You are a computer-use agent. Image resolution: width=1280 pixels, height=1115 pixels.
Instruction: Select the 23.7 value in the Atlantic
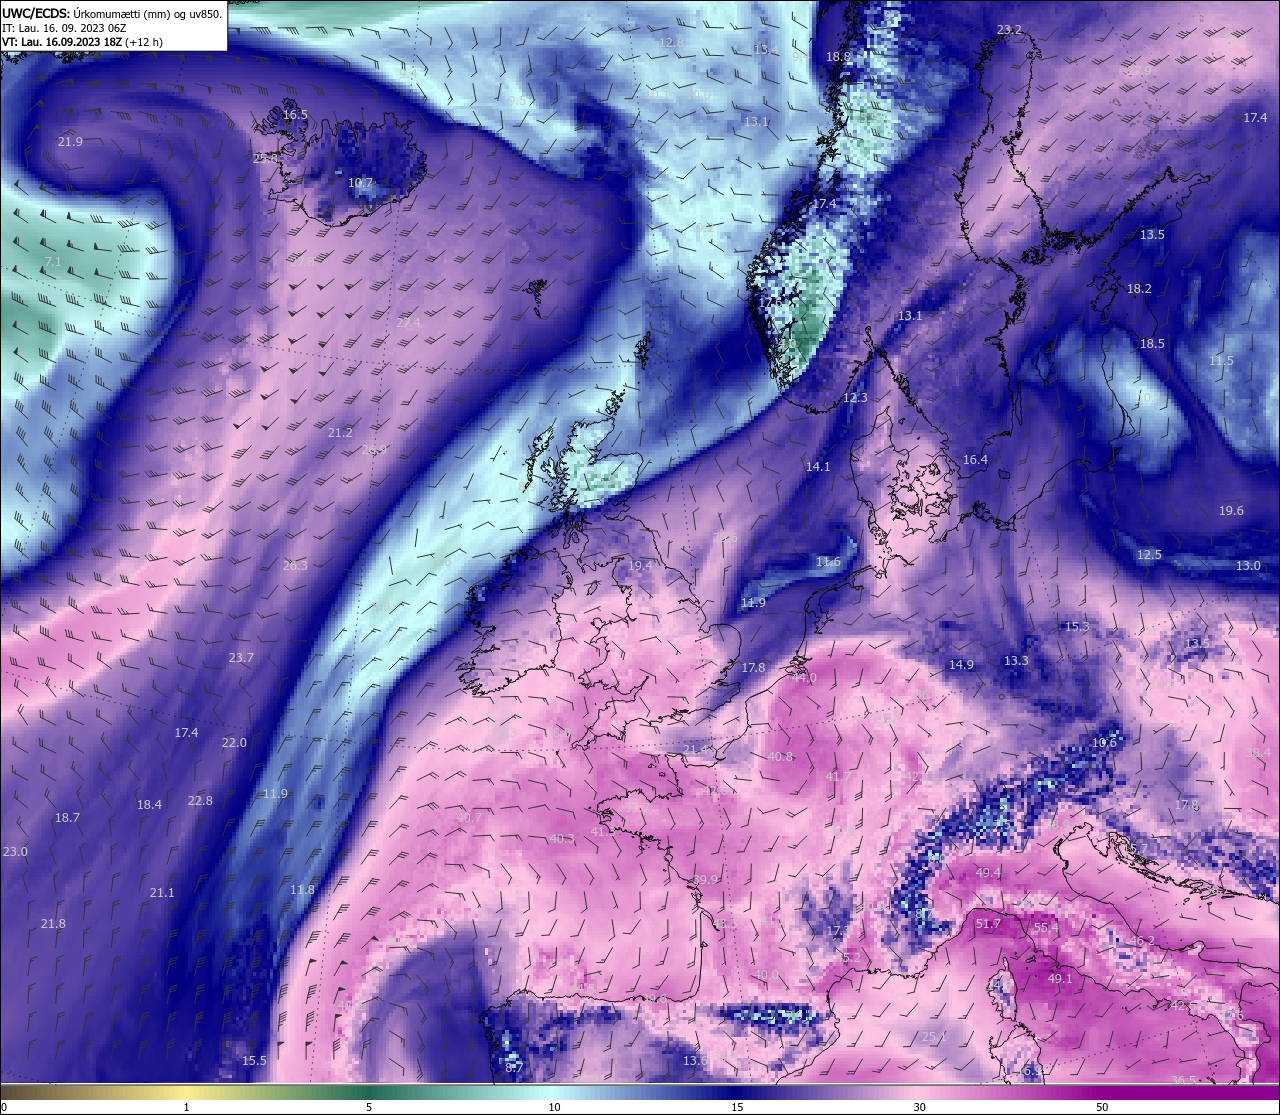click(241, 658)
